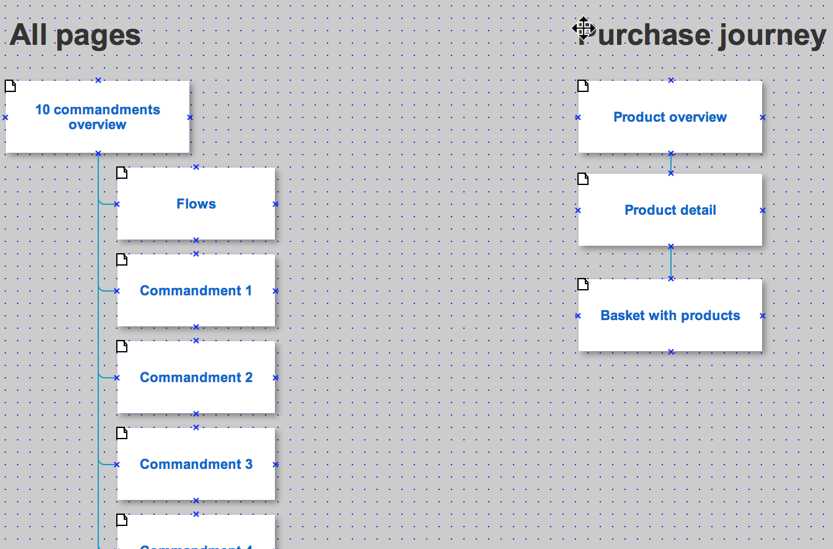Viewport: 833px width, 549px height.
Task: Click bottom connection point of Basket with products
Action: tap(671, 352)
